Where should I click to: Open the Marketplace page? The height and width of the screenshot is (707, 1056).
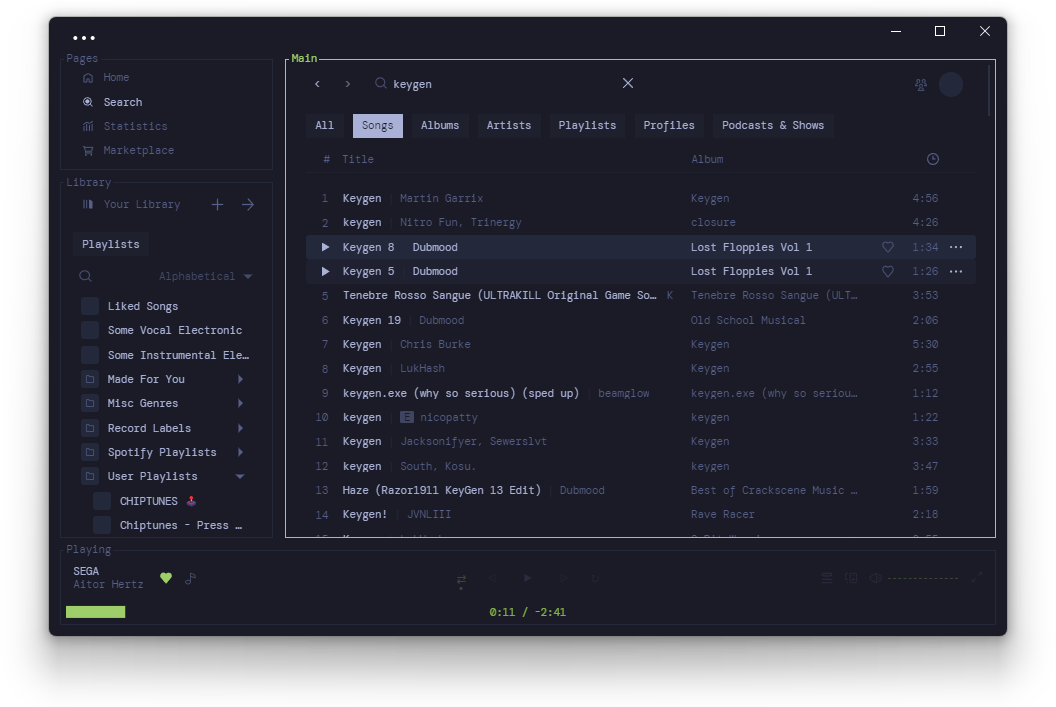(128, 151)
